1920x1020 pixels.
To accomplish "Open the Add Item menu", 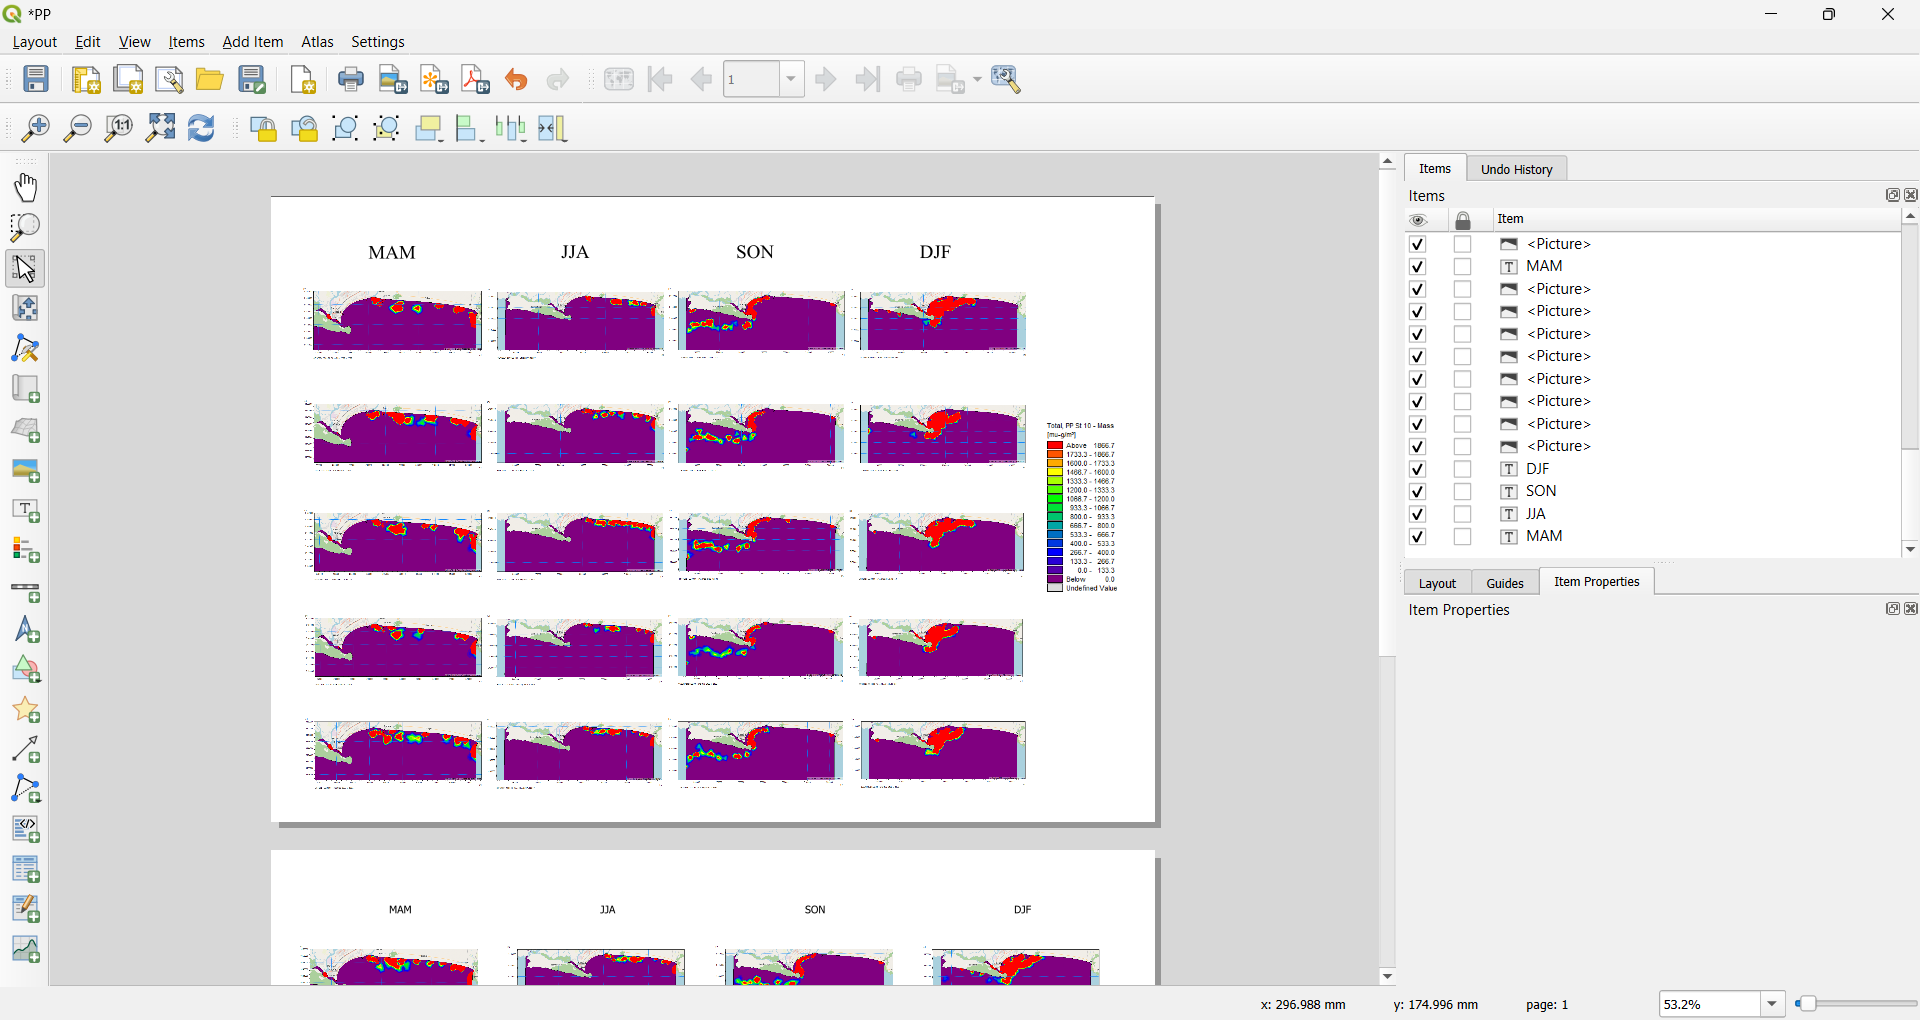I will 252,42.
